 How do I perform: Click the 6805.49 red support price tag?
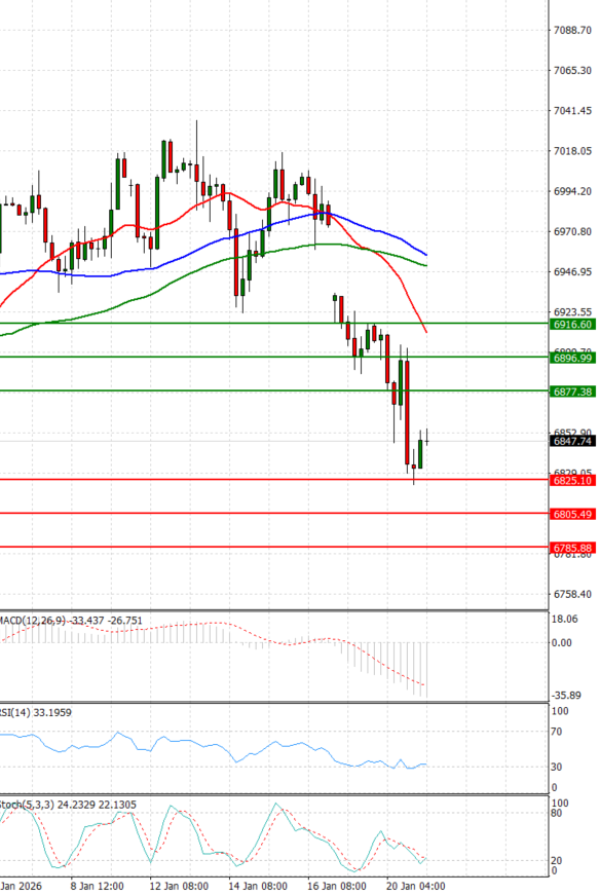pyautogui.click(x=573, y=513)
